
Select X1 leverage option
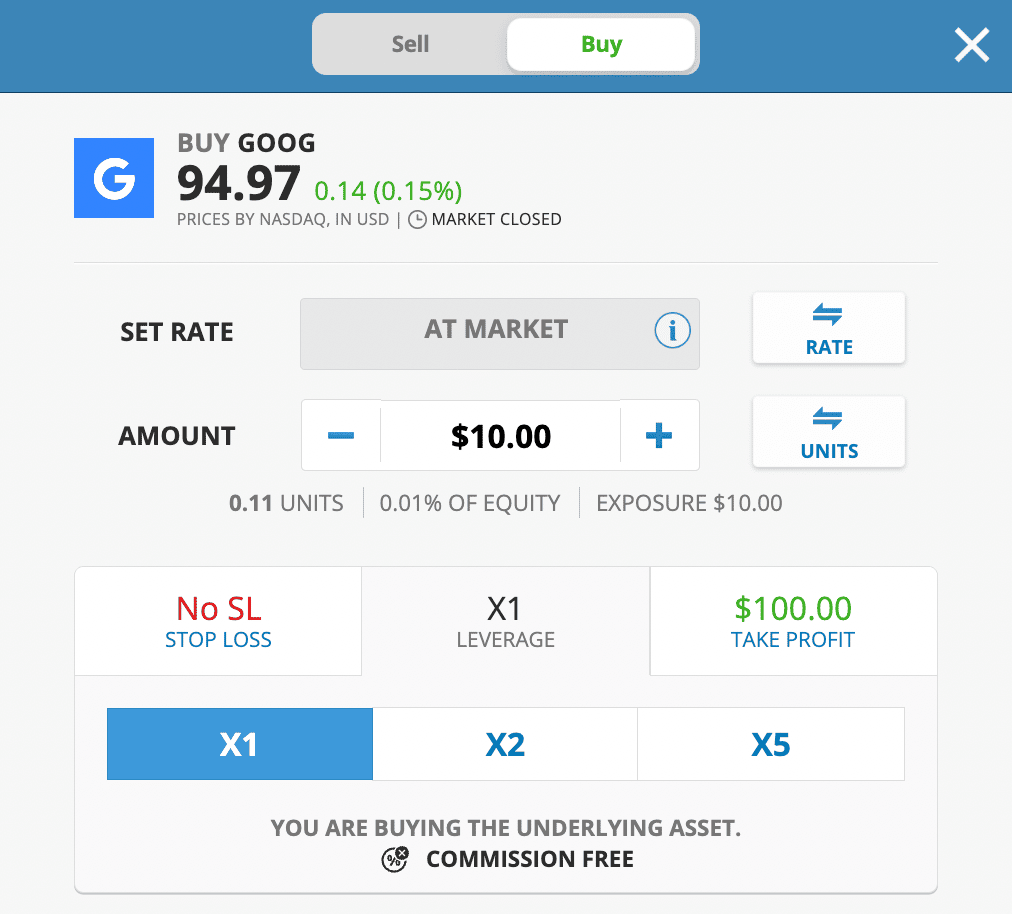tap(240, 744)
